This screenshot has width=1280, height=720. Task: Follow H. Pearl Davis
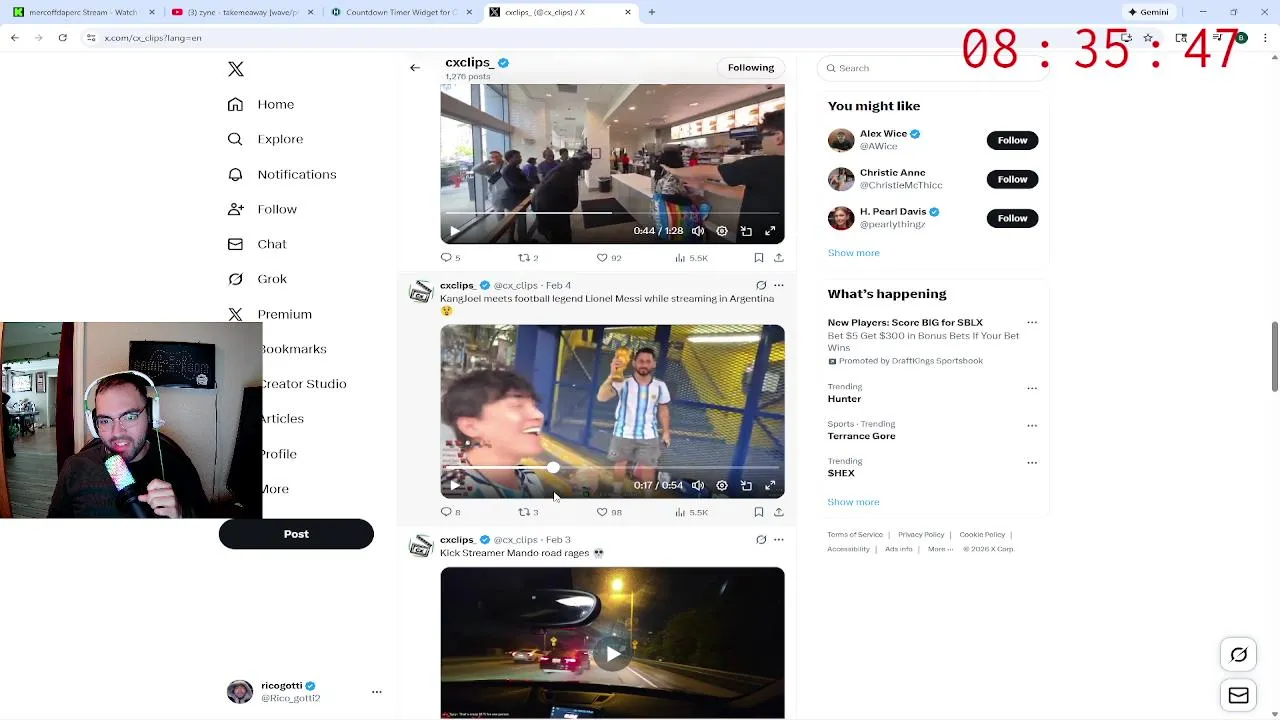coord(1012,218)
